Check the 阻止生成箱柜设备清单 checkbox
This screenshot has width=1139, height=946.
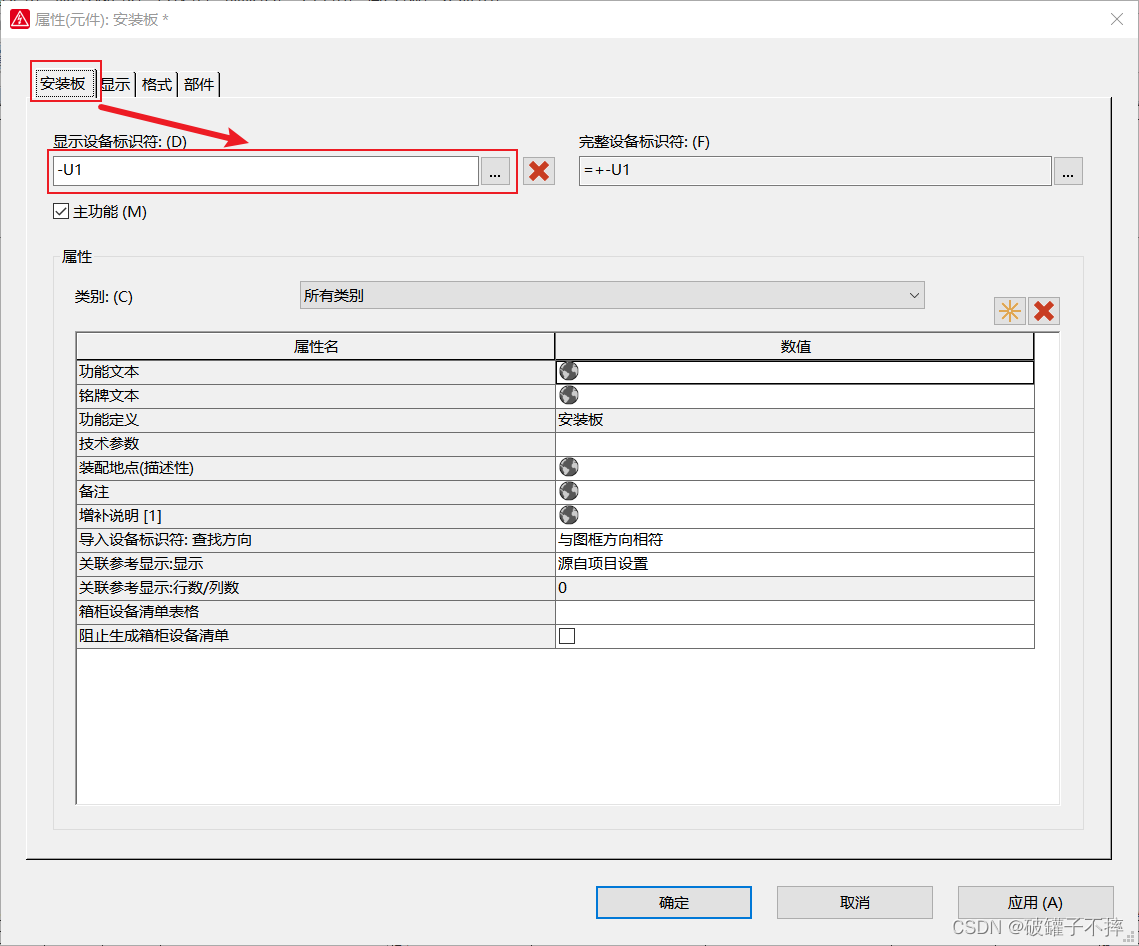coord(567,636)
